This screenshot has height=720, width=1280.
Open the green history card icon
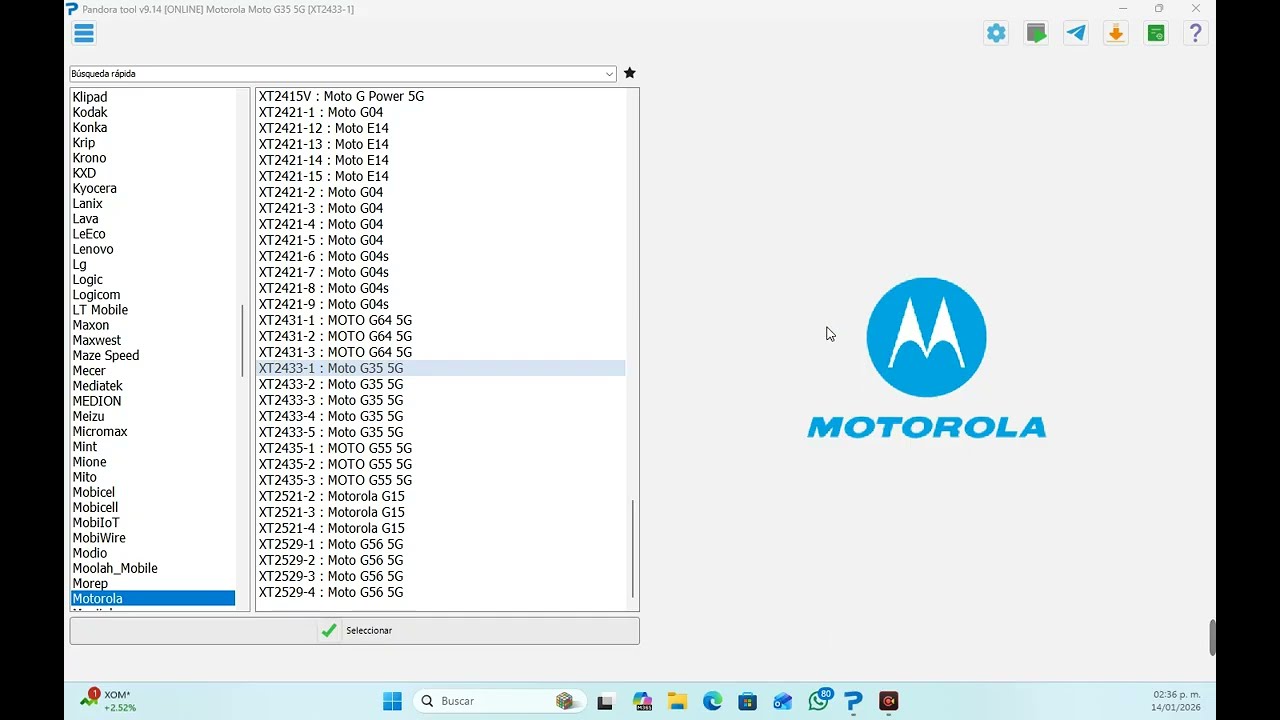tap(1156, 33)
